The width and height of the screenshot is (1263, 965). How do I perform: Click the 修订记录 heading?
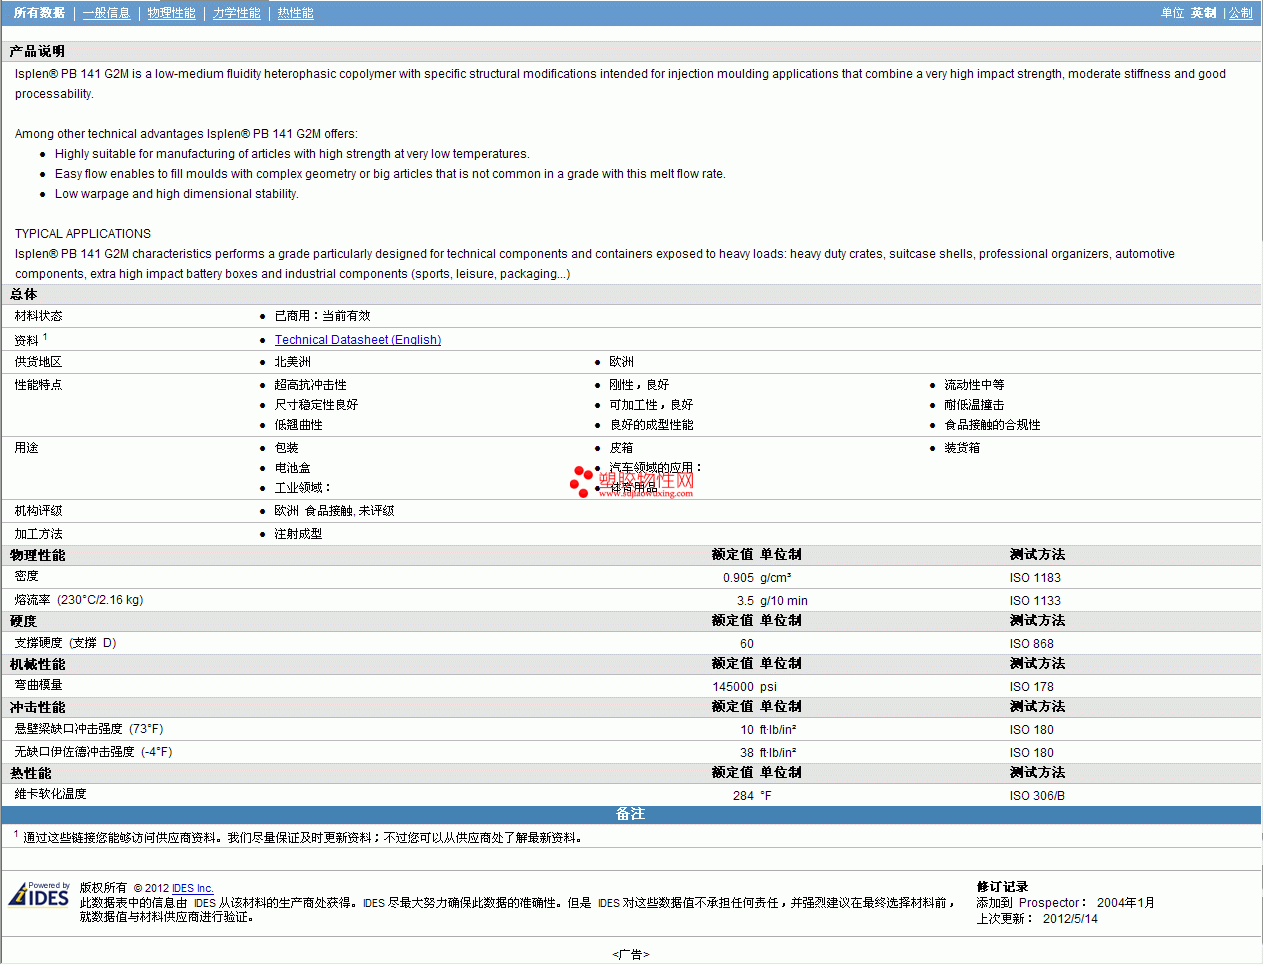pos(1002,887)
